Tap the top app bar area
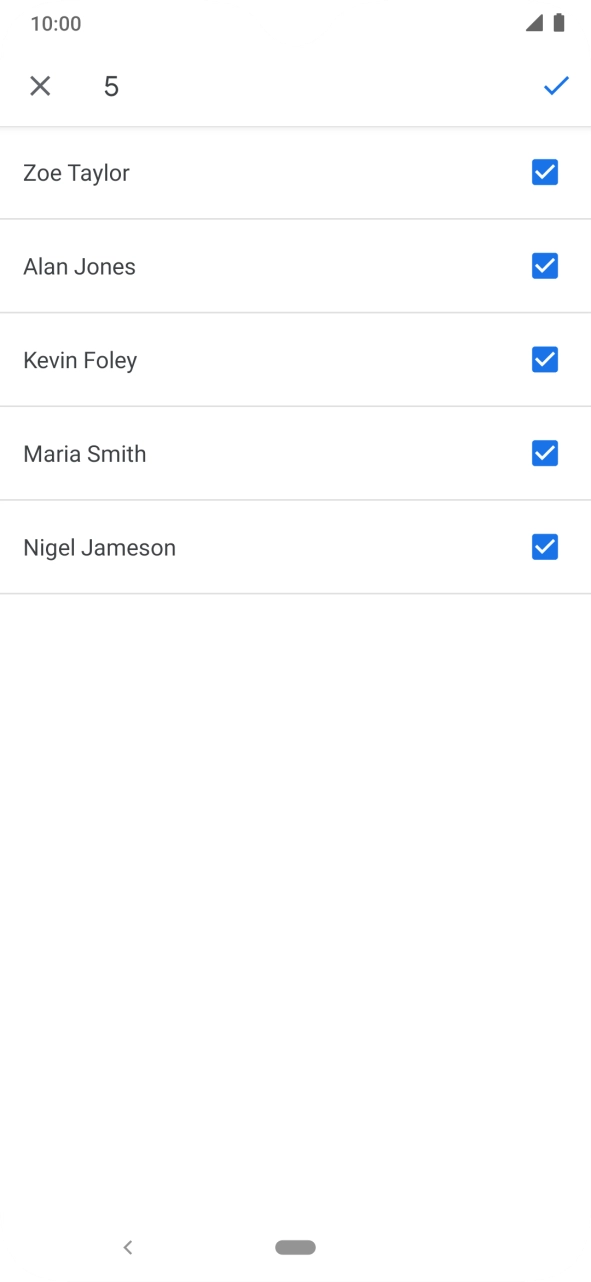The width and height of the screenshot is (591, 1282). 295,86
